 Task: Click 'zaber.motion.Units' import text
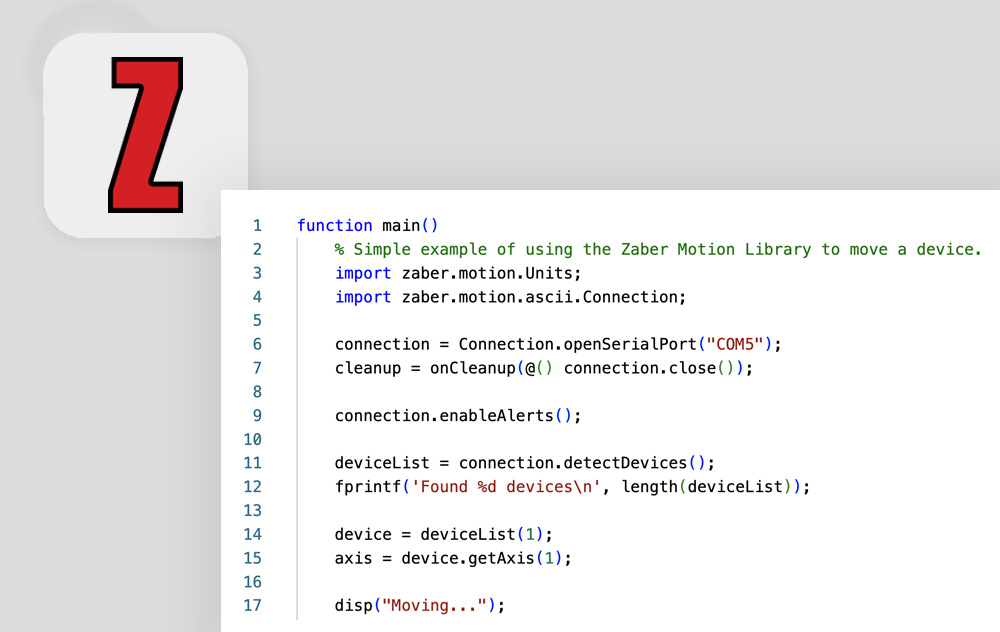tap(487, 274)
